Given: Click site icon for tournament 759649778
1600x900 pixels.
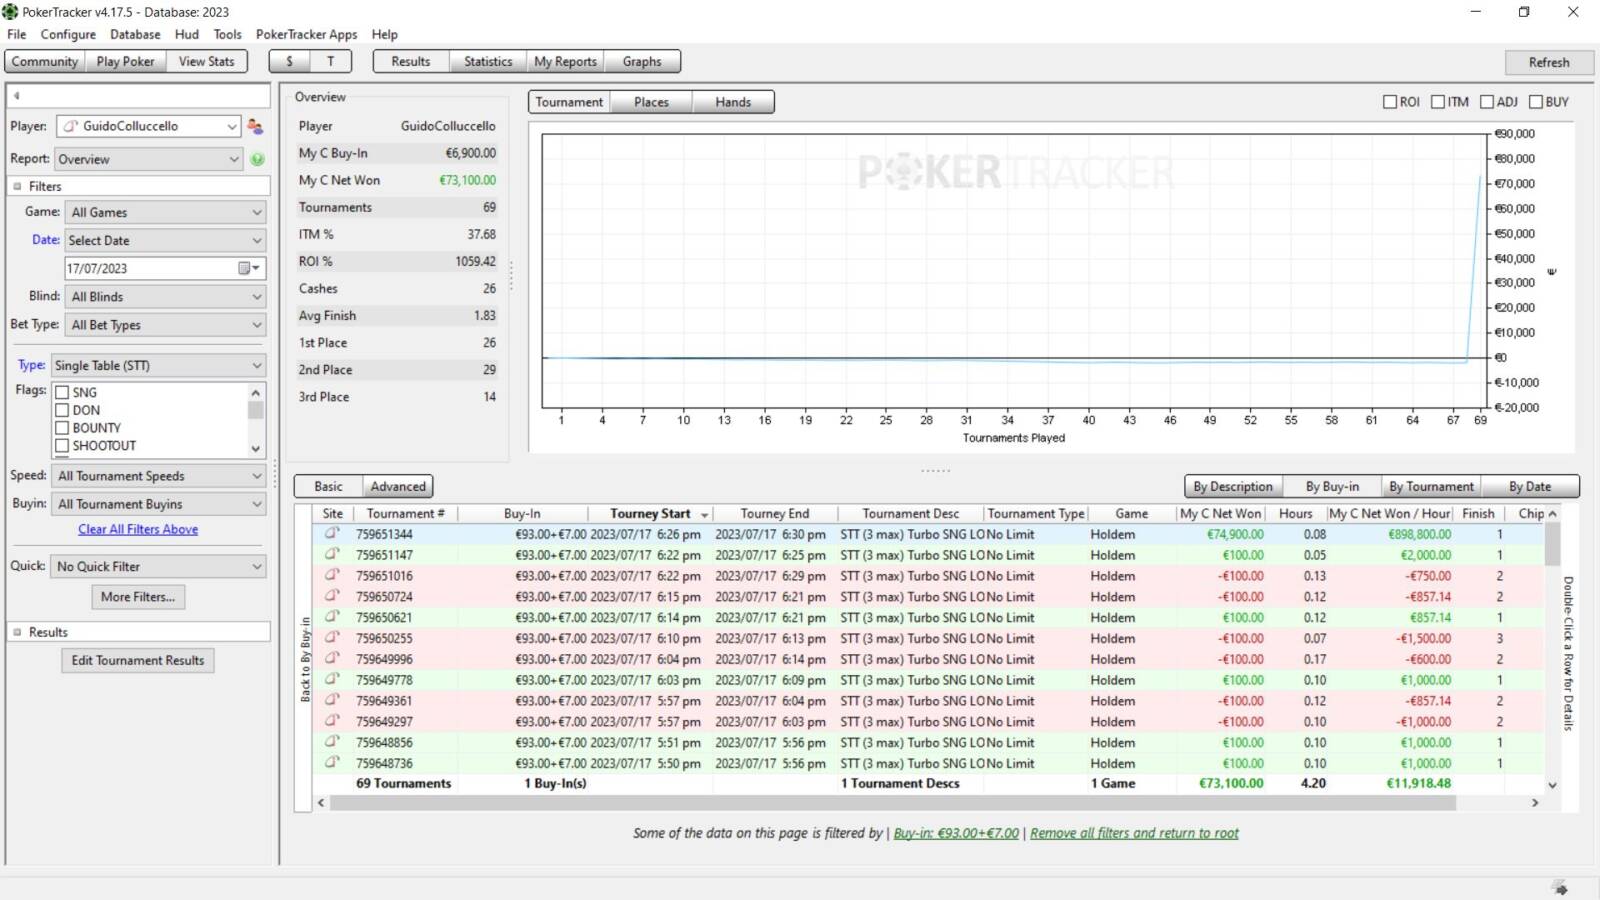Looking at the screenshot, I should tap(332, 679).
